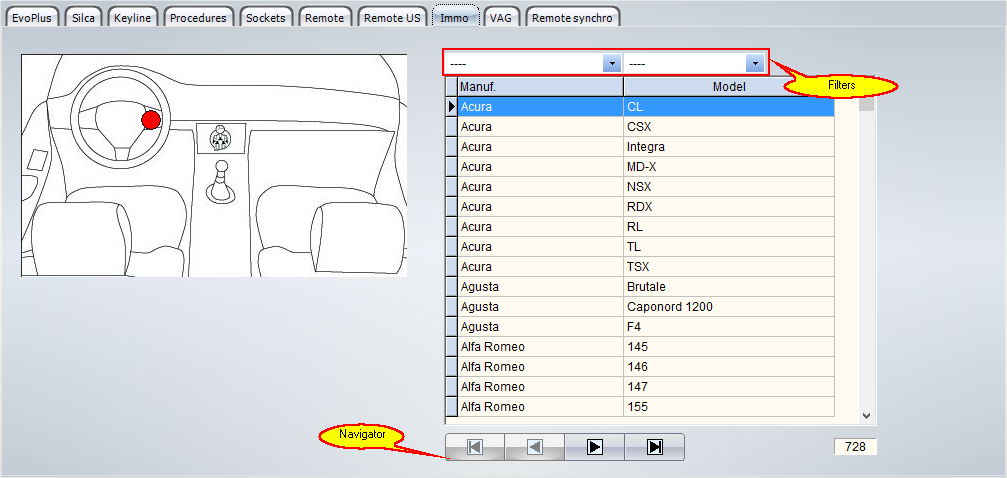Screen dimensions: 1007x478
Task: Select the MD-X model cell
Action: 729,166
